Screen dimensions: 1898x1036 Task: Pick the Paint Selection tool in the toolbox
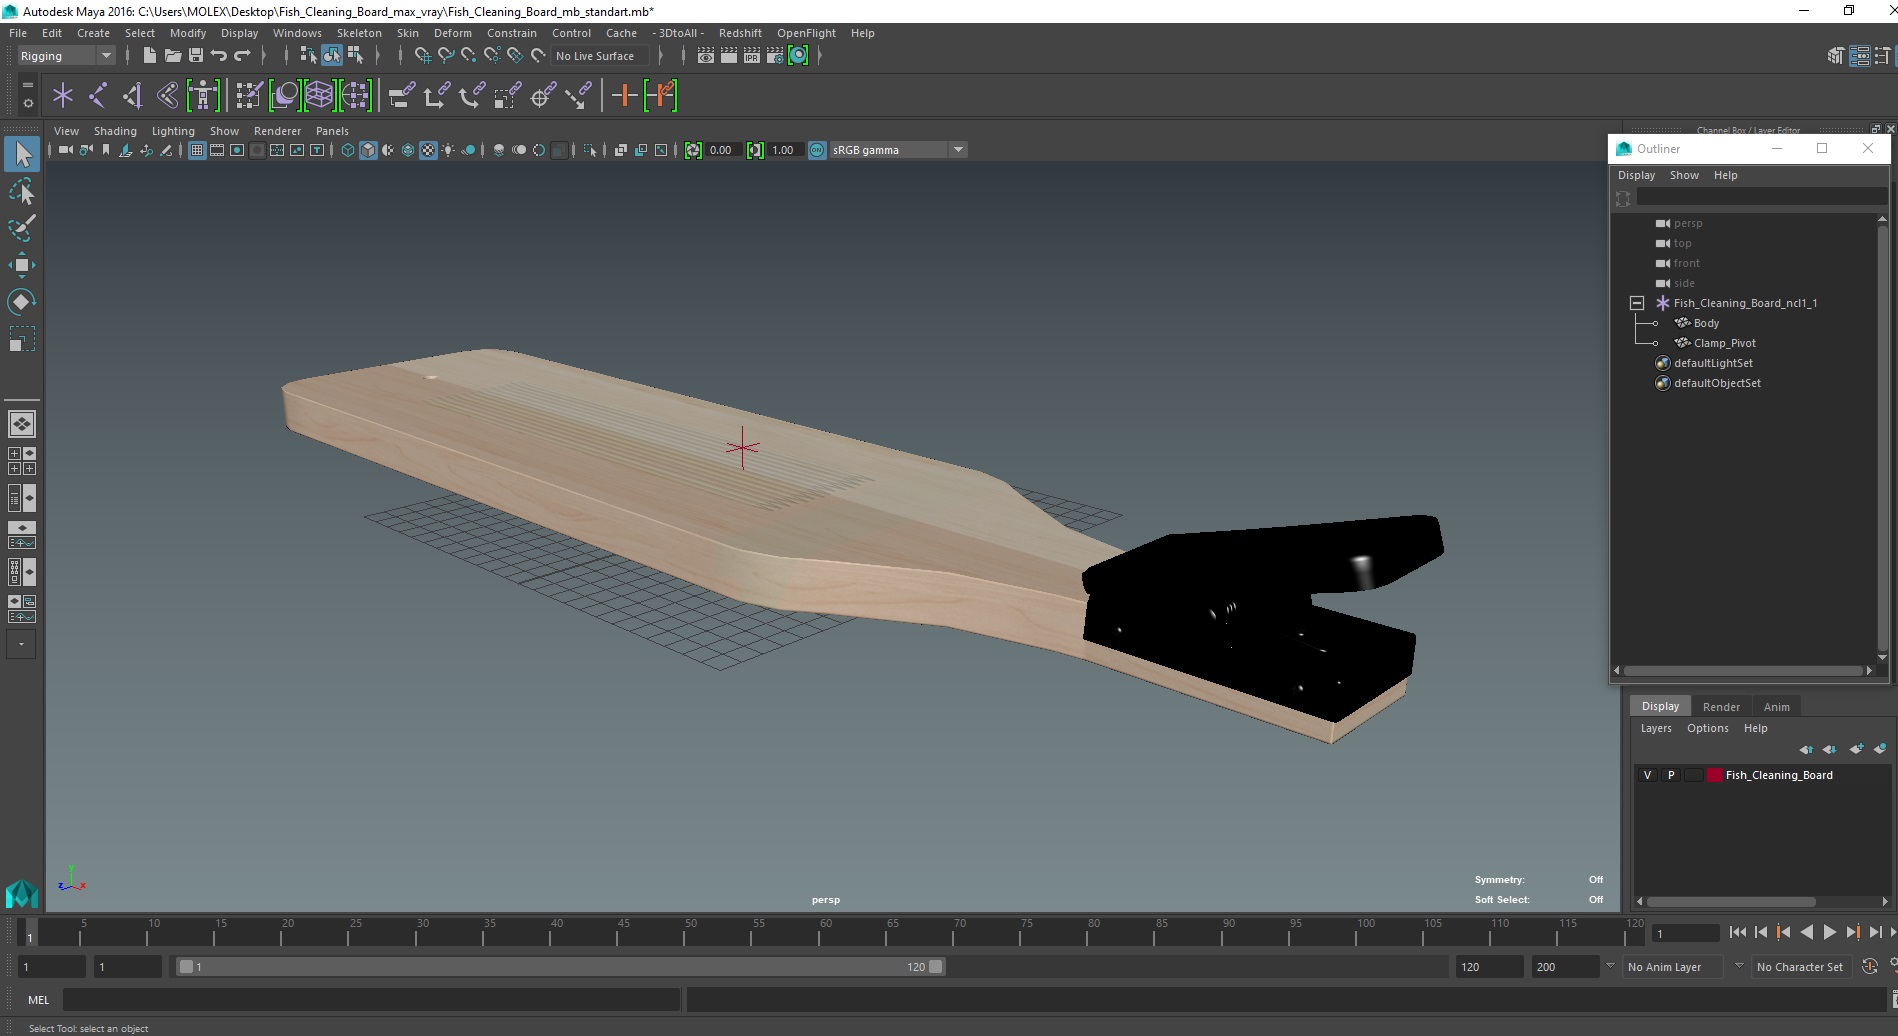(x=21, y=228)
